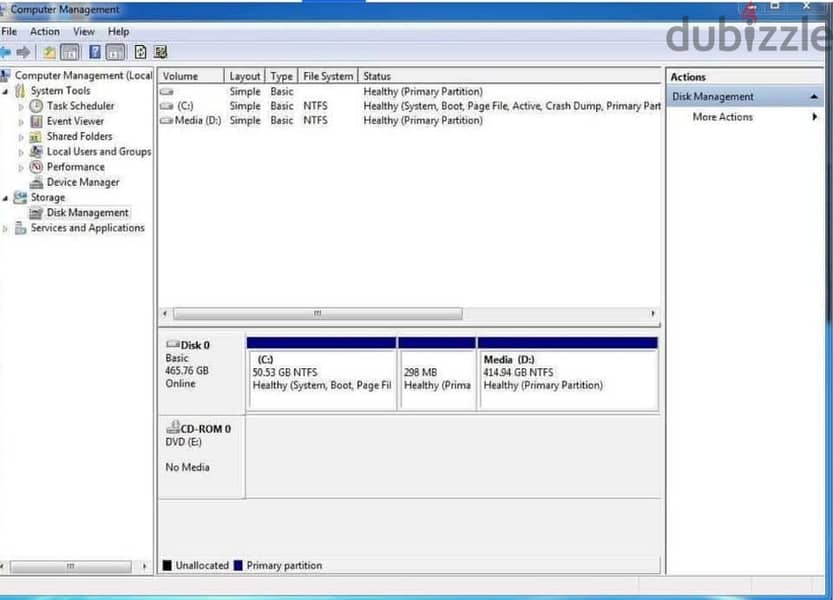This screenshot has width=833, height=600.
Task: Click the Services and Applications icon
Action: (20, 228)
